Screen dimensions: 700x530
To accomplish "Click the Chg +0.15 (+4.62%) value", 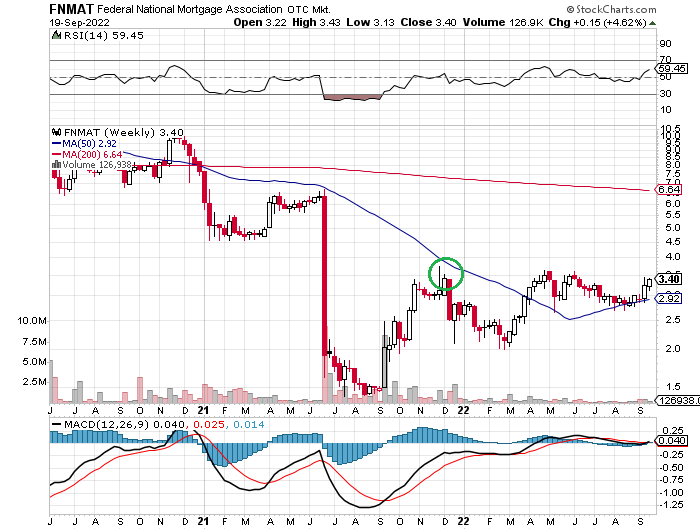I will tap(597, 22).
